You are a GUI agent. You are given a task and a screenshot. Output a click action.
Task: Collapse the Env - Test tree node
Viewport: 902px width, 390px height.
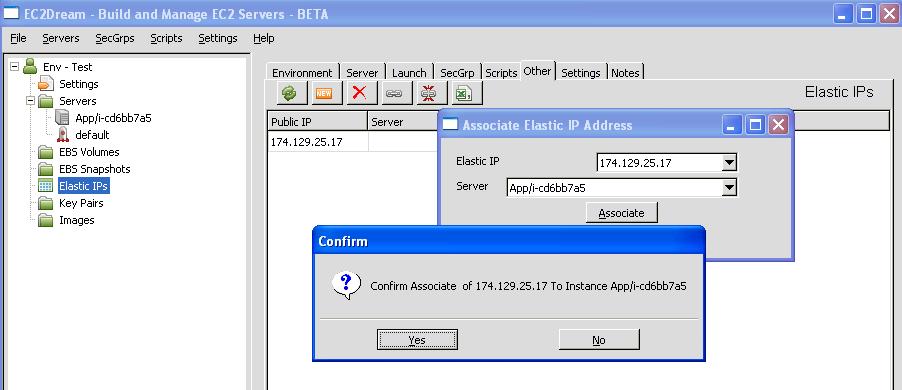click(x=14, y=67)
